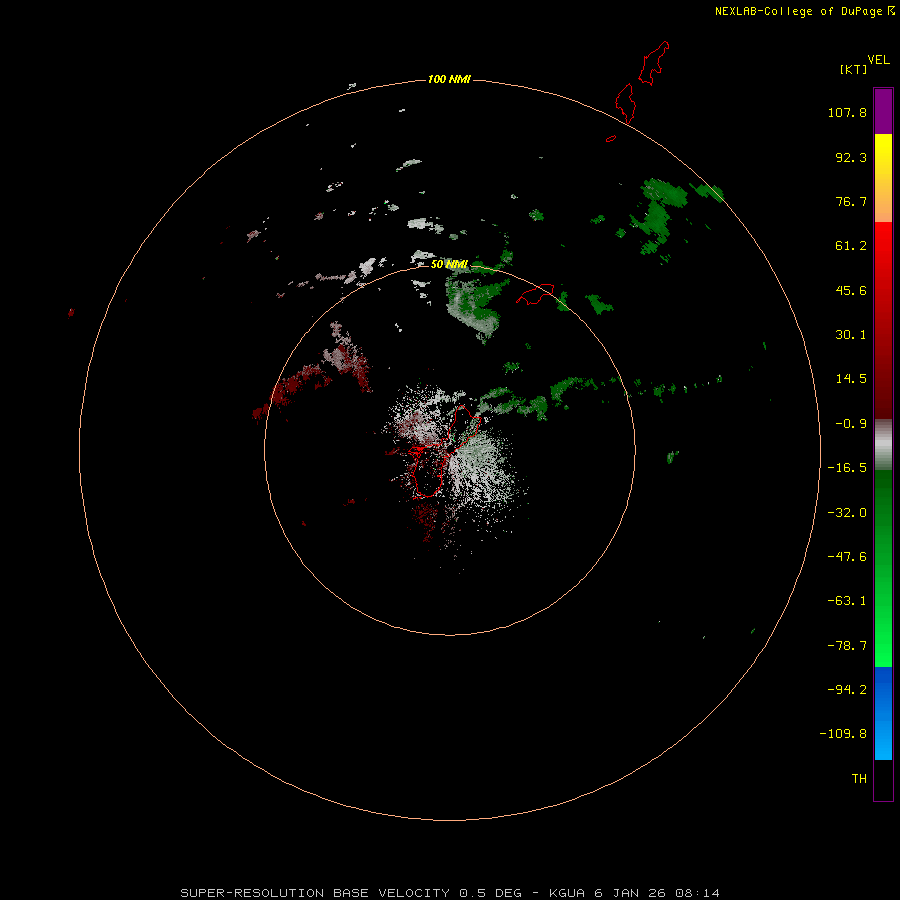900x900 pixels.
Task: Click the 61.2 velocity scale value
Action: (851, 246)
